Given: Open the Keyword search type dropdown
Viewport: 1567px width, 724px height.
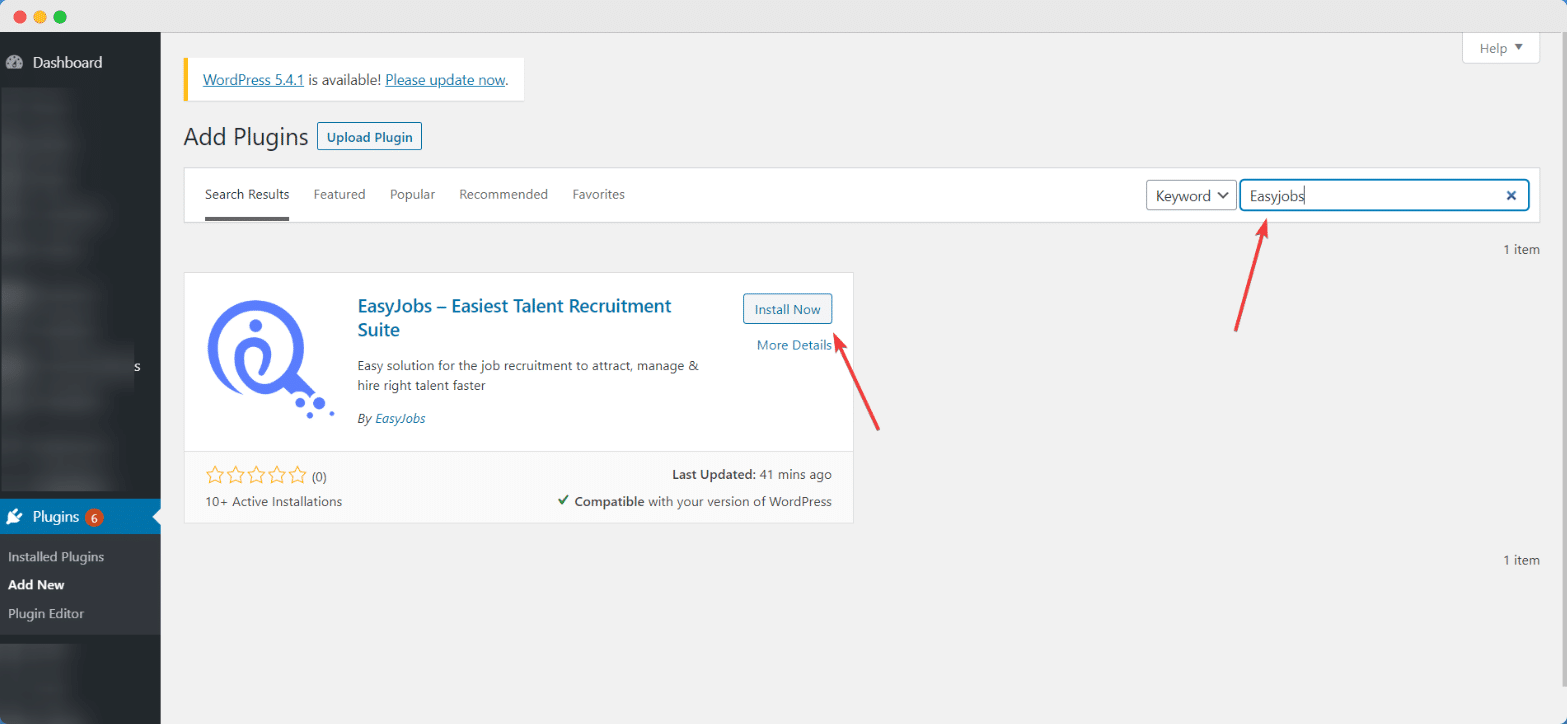Looking at the screenshot, I should point(1191,196).
